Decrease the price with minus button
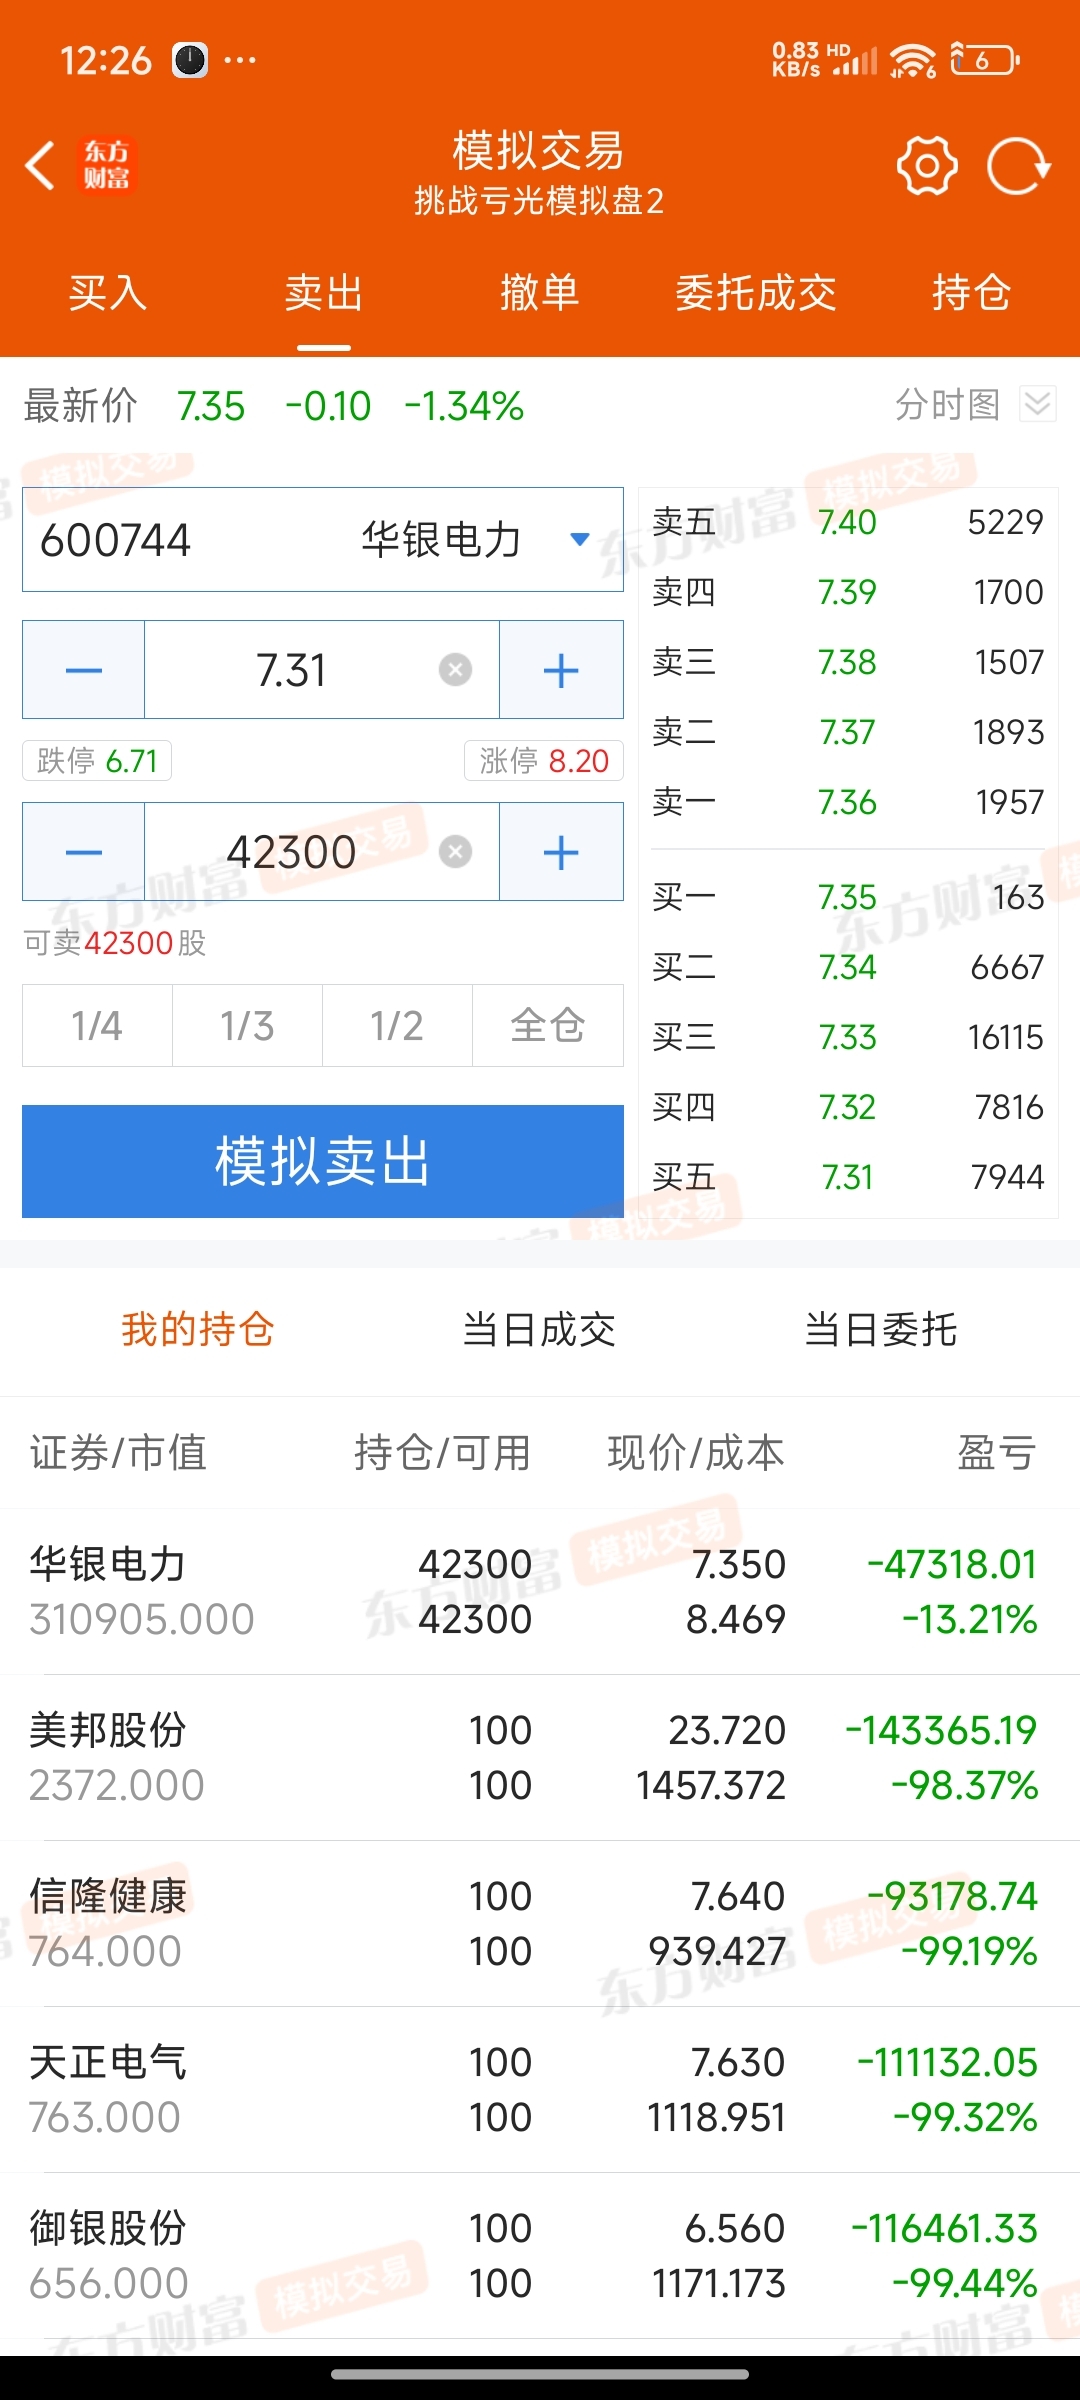 tap(84, 669)
